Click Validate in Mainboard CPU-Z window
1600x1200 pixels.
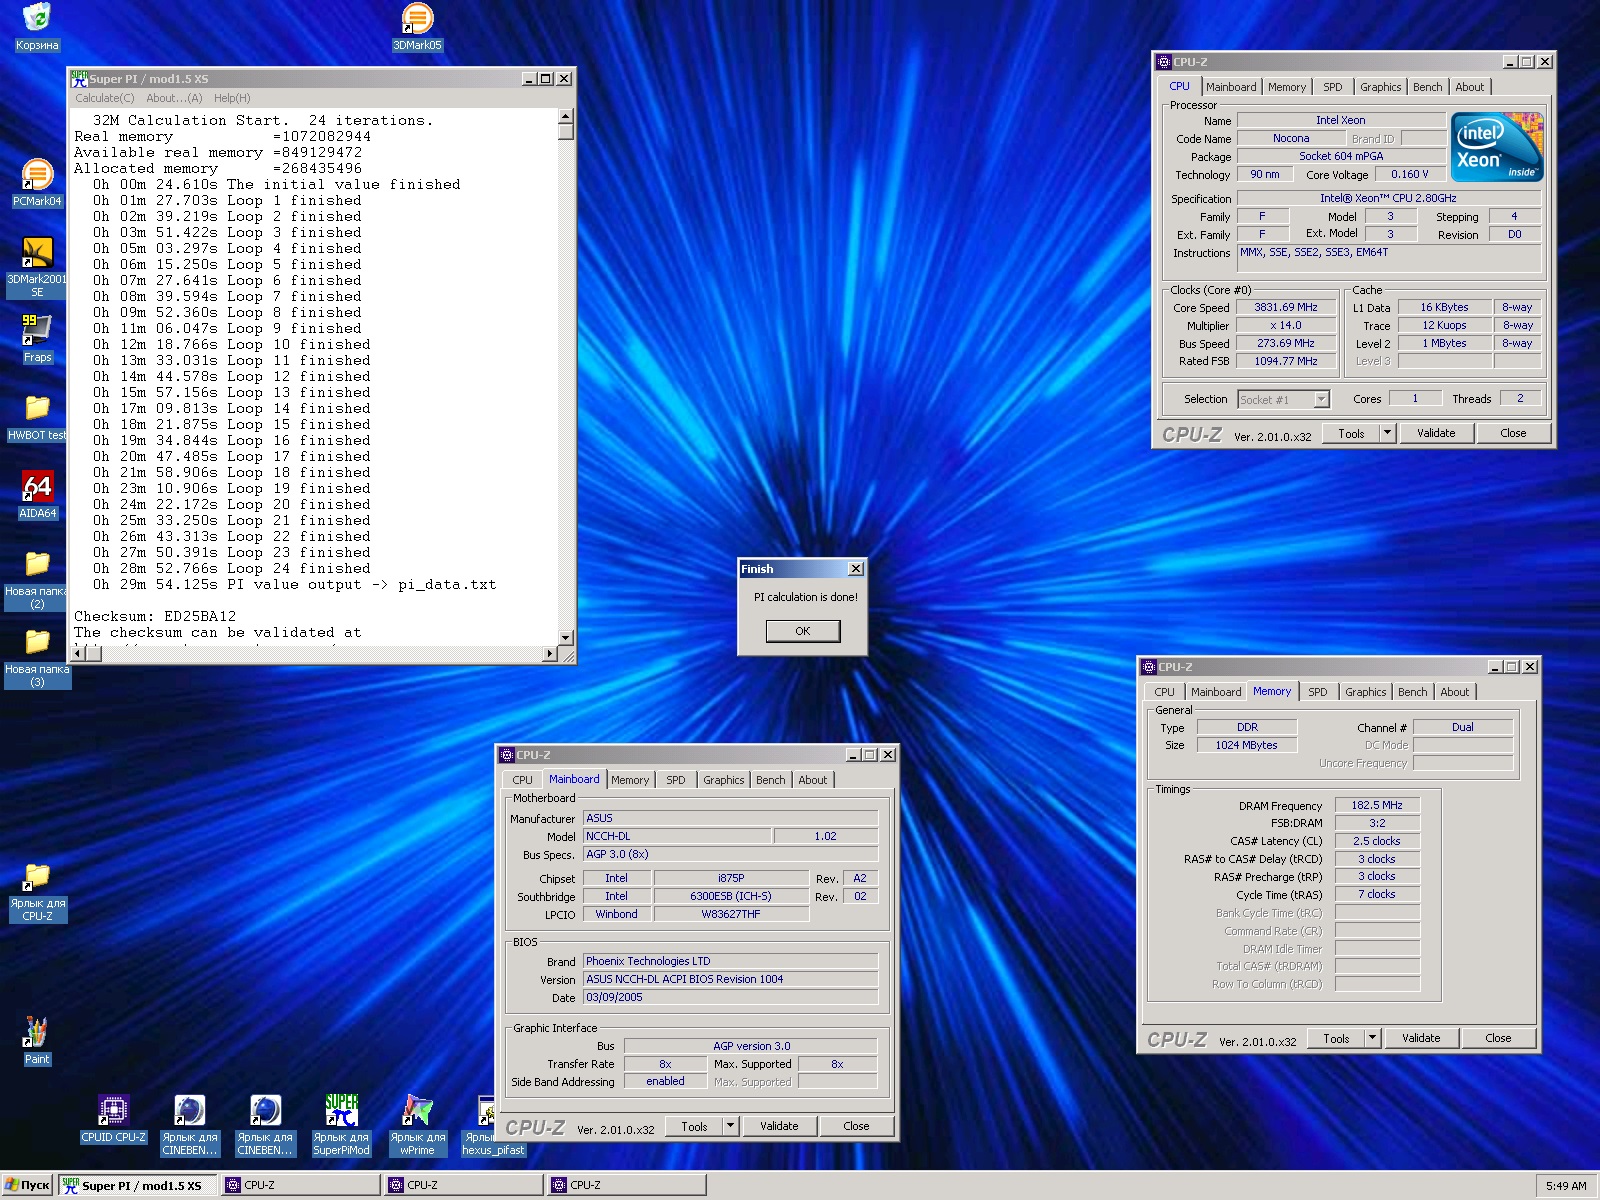coord(779,1126)
